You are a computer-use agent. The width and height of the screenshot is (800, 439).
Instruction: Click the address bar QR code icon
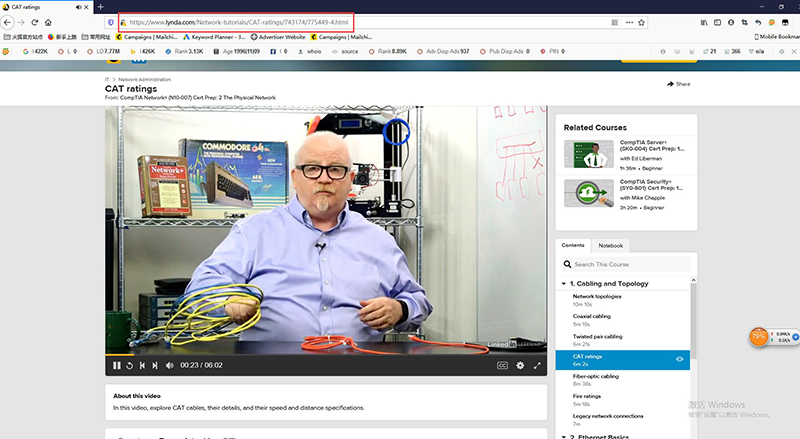614,22
